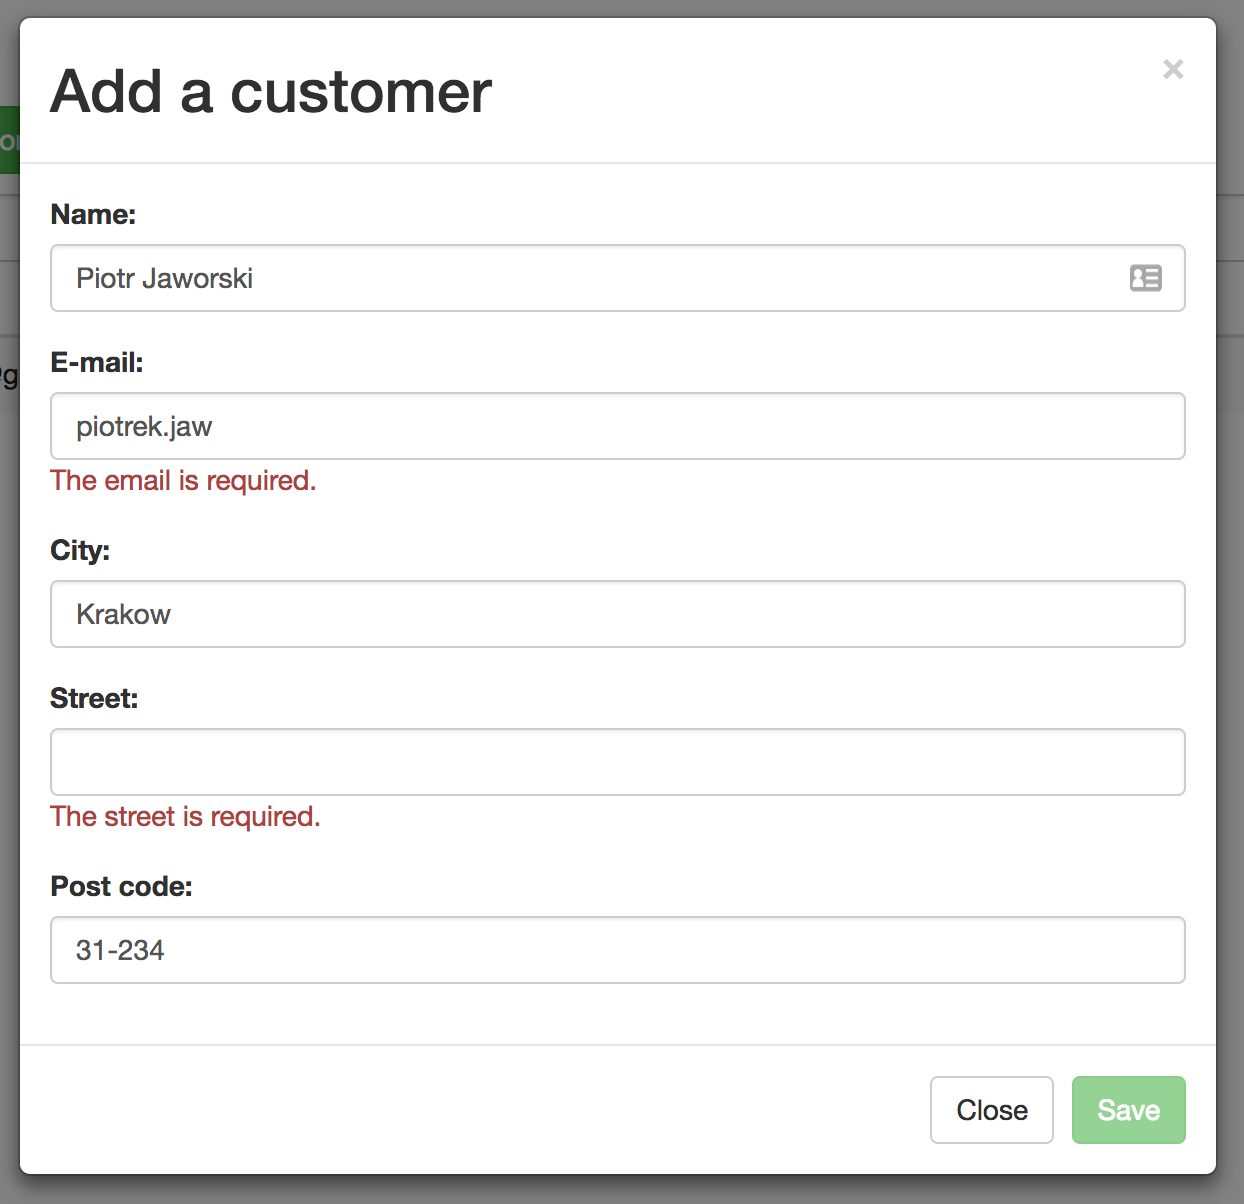The width and height of the screenshot is (1244, 1204).
Task: Click the 'City:' field label
Action: click(80, 550)
